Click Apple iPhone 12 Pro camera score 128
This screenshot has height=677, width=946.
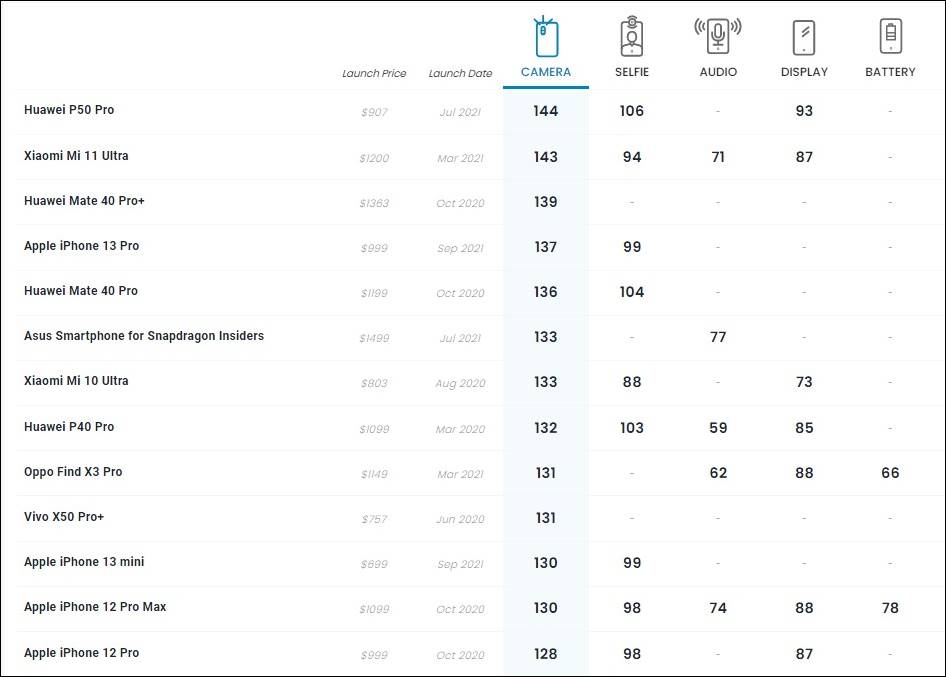[545, 654]
